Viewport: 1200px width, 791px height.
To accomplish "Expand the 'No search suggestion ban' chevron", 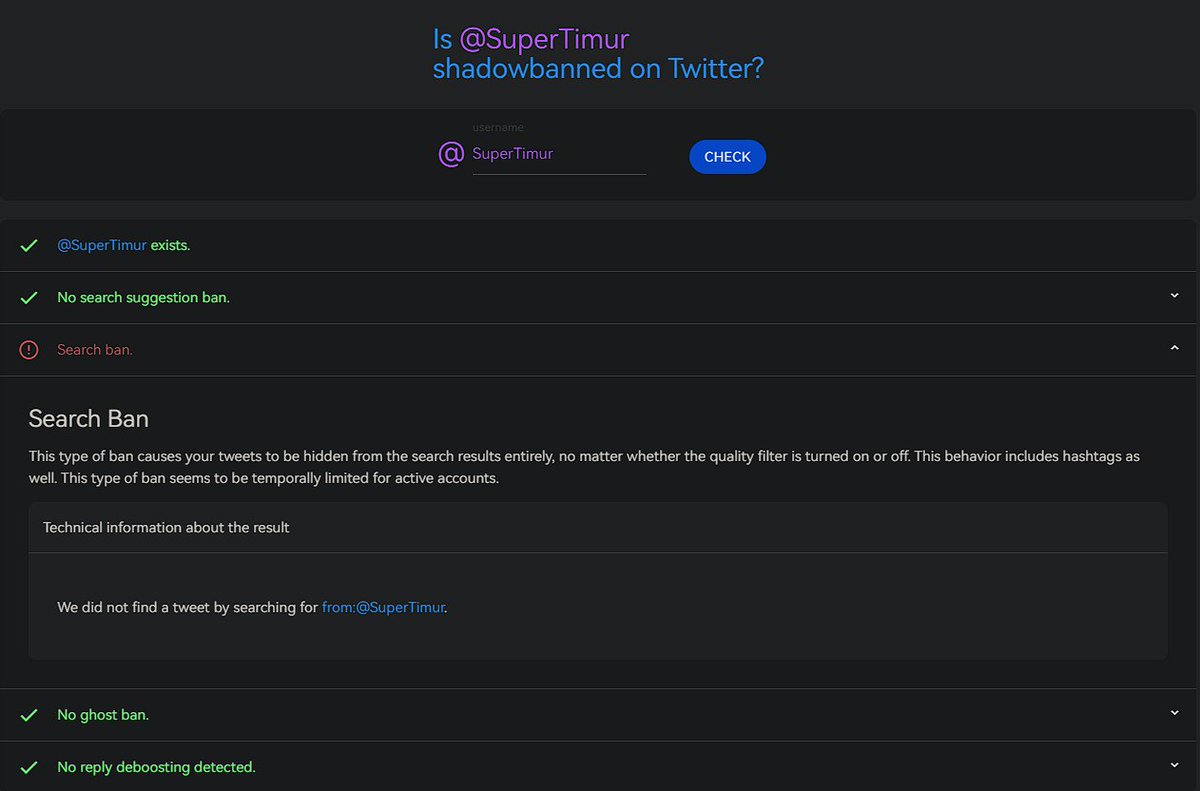I will 1174,296.
